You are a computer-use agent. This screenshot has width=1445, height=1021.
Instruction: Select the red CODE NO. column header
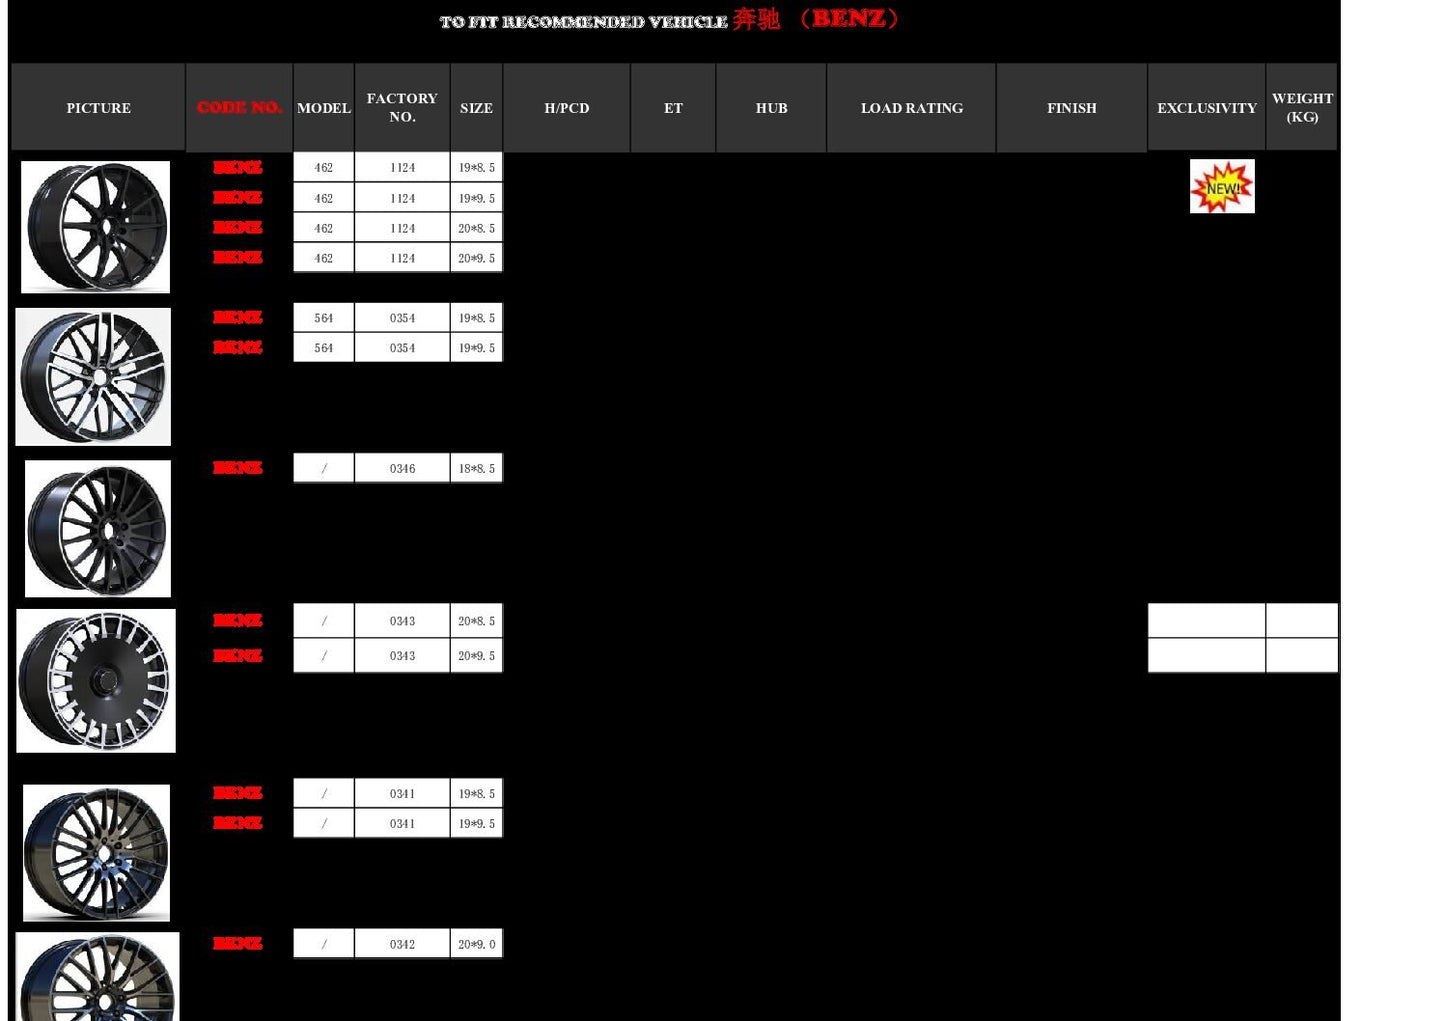click(x=239, y=108)
